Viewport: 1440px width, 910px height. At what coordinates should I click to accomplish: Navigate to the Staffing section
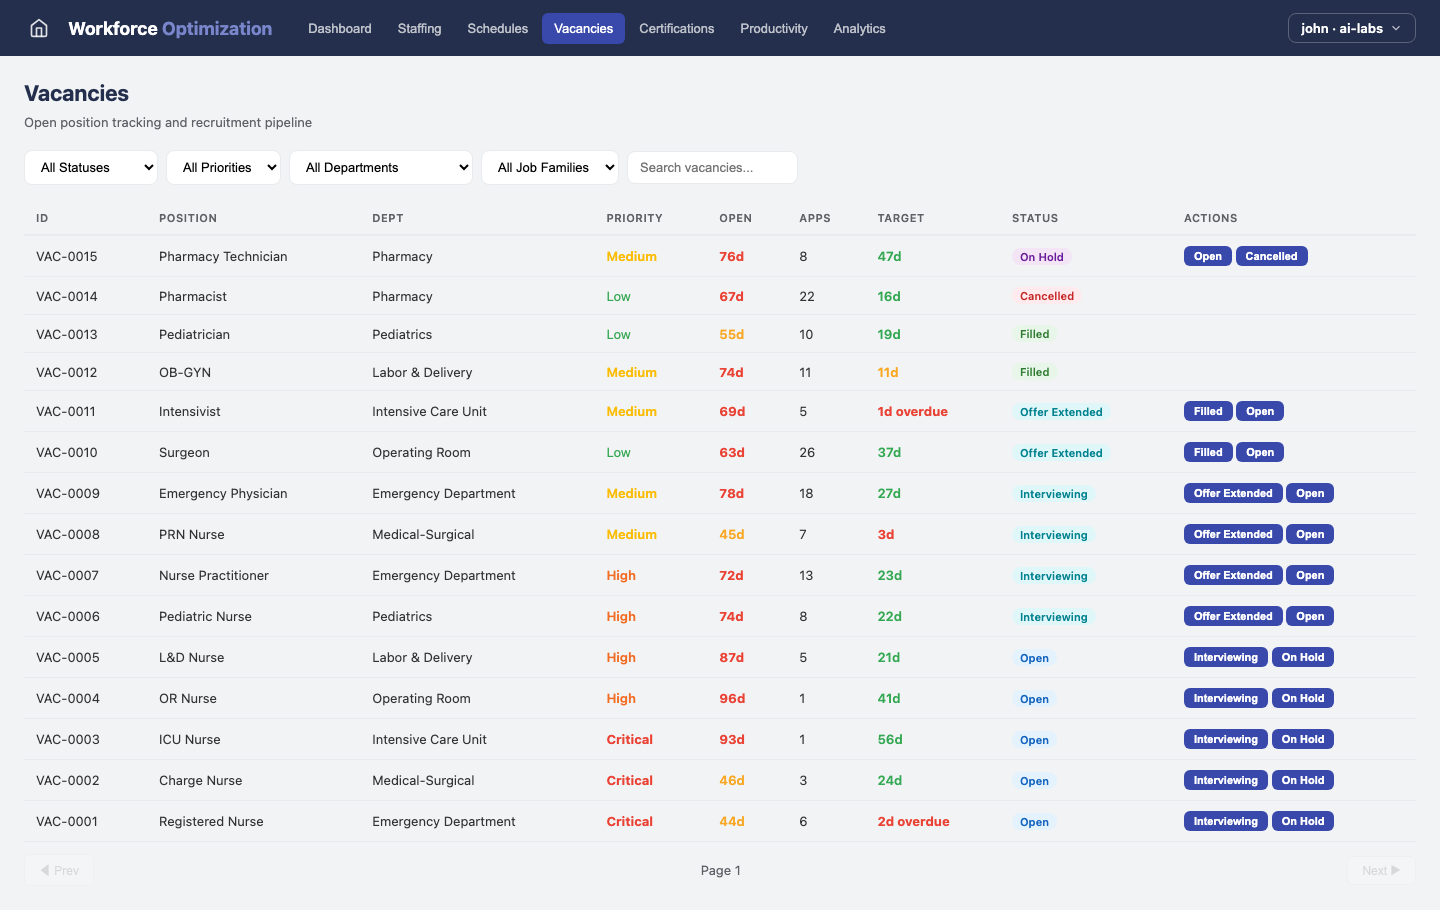click(419, 28)
